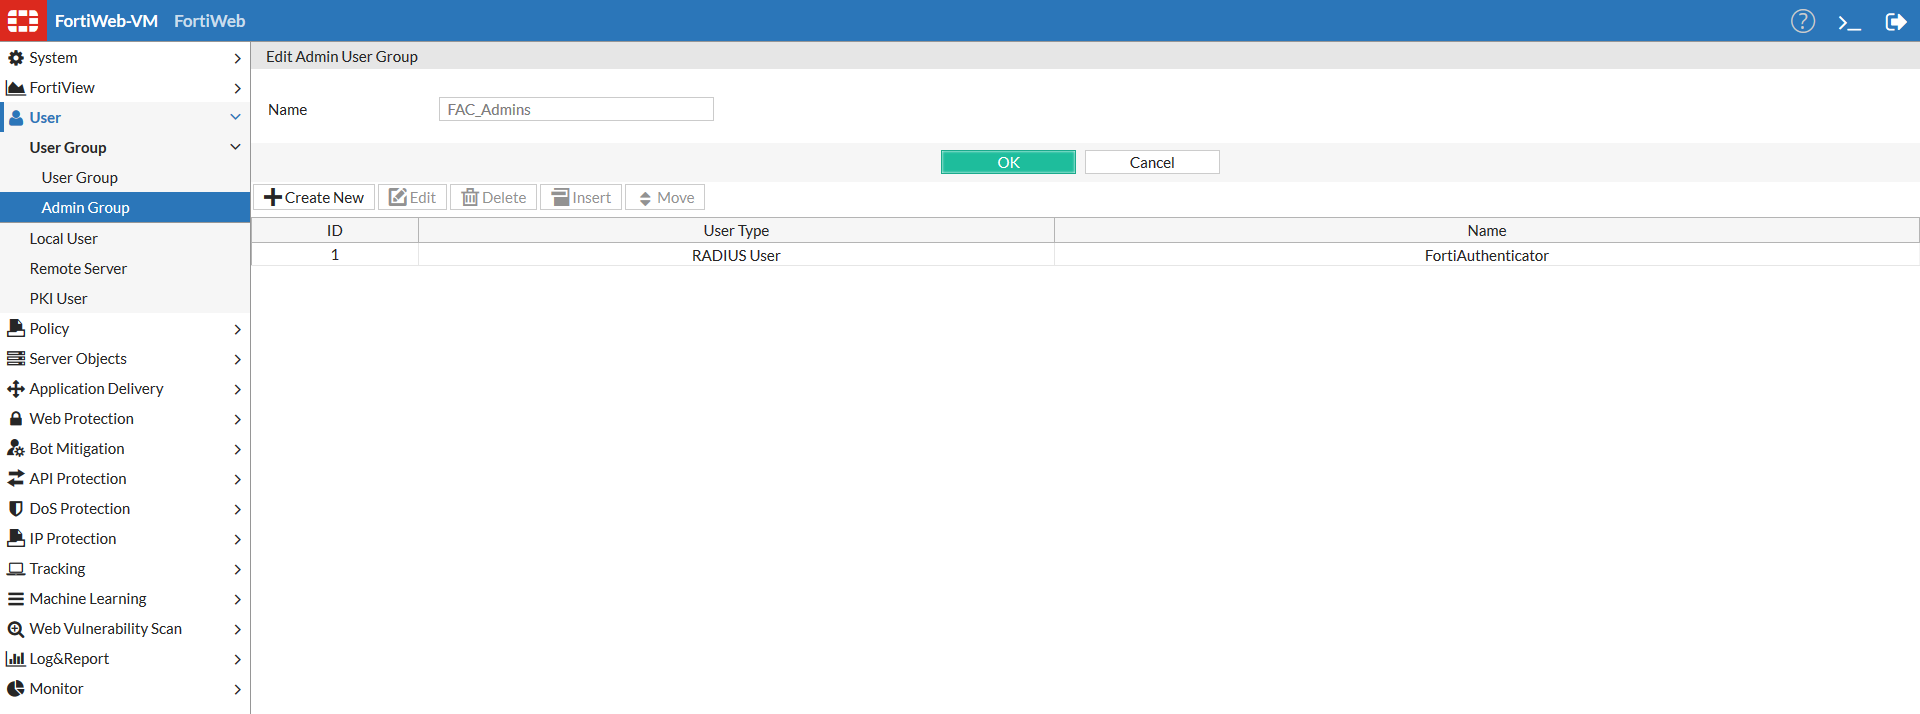
Task: Click the FortiAuthenticator name cell
Action: [1486, 255]
